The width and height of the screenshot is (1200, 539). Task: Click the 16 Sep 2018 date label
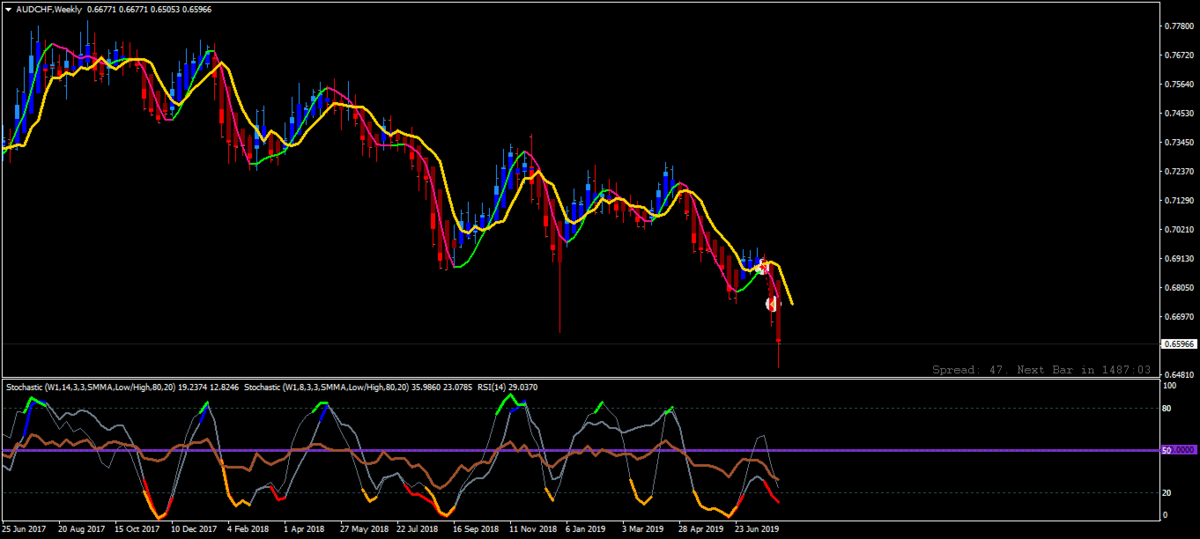pos(475,528)
